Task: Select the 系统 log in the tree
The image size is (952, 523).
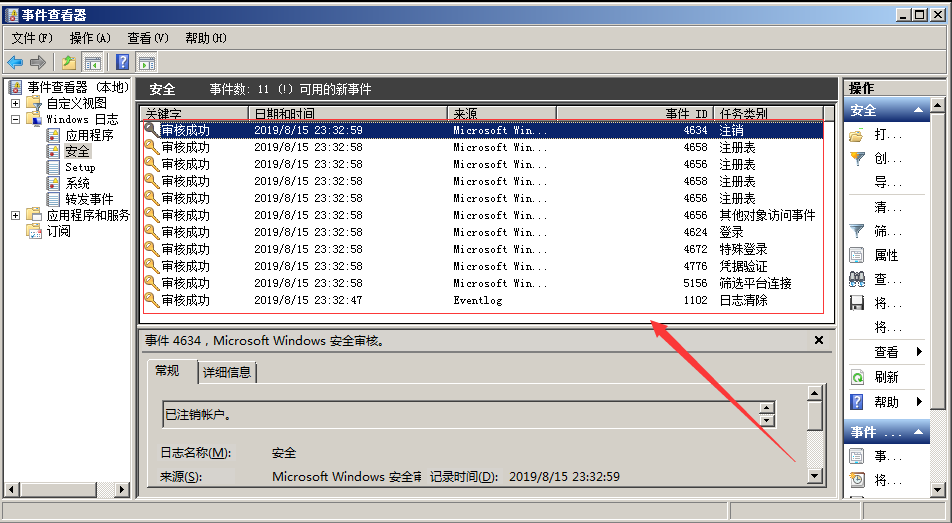Action: coord(78,183)
